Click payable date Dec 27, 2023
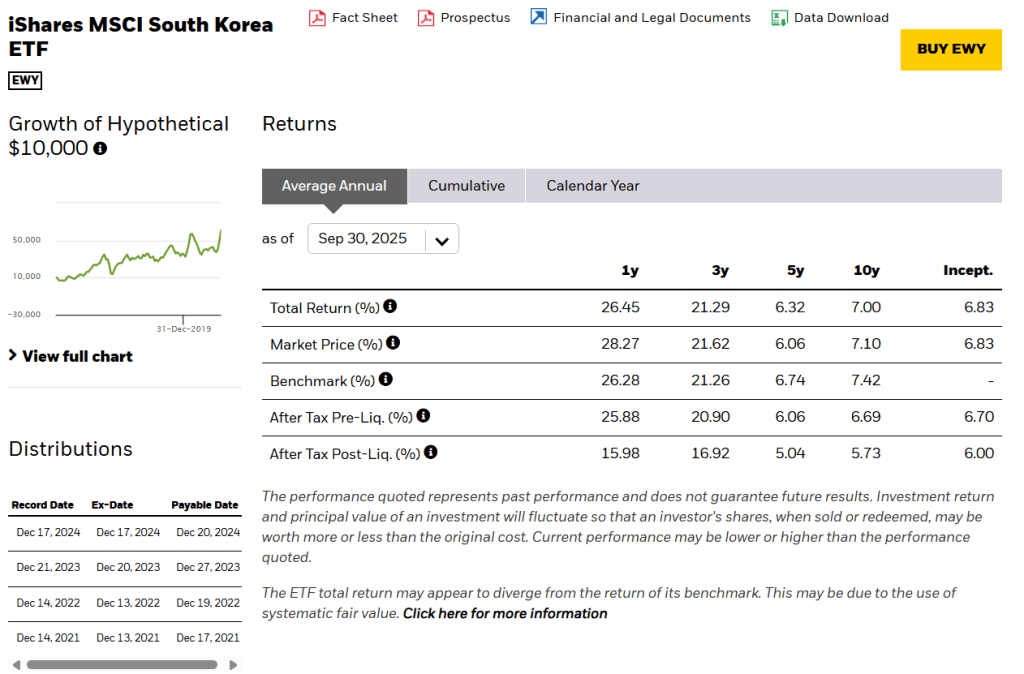 (x=208, y=568)
